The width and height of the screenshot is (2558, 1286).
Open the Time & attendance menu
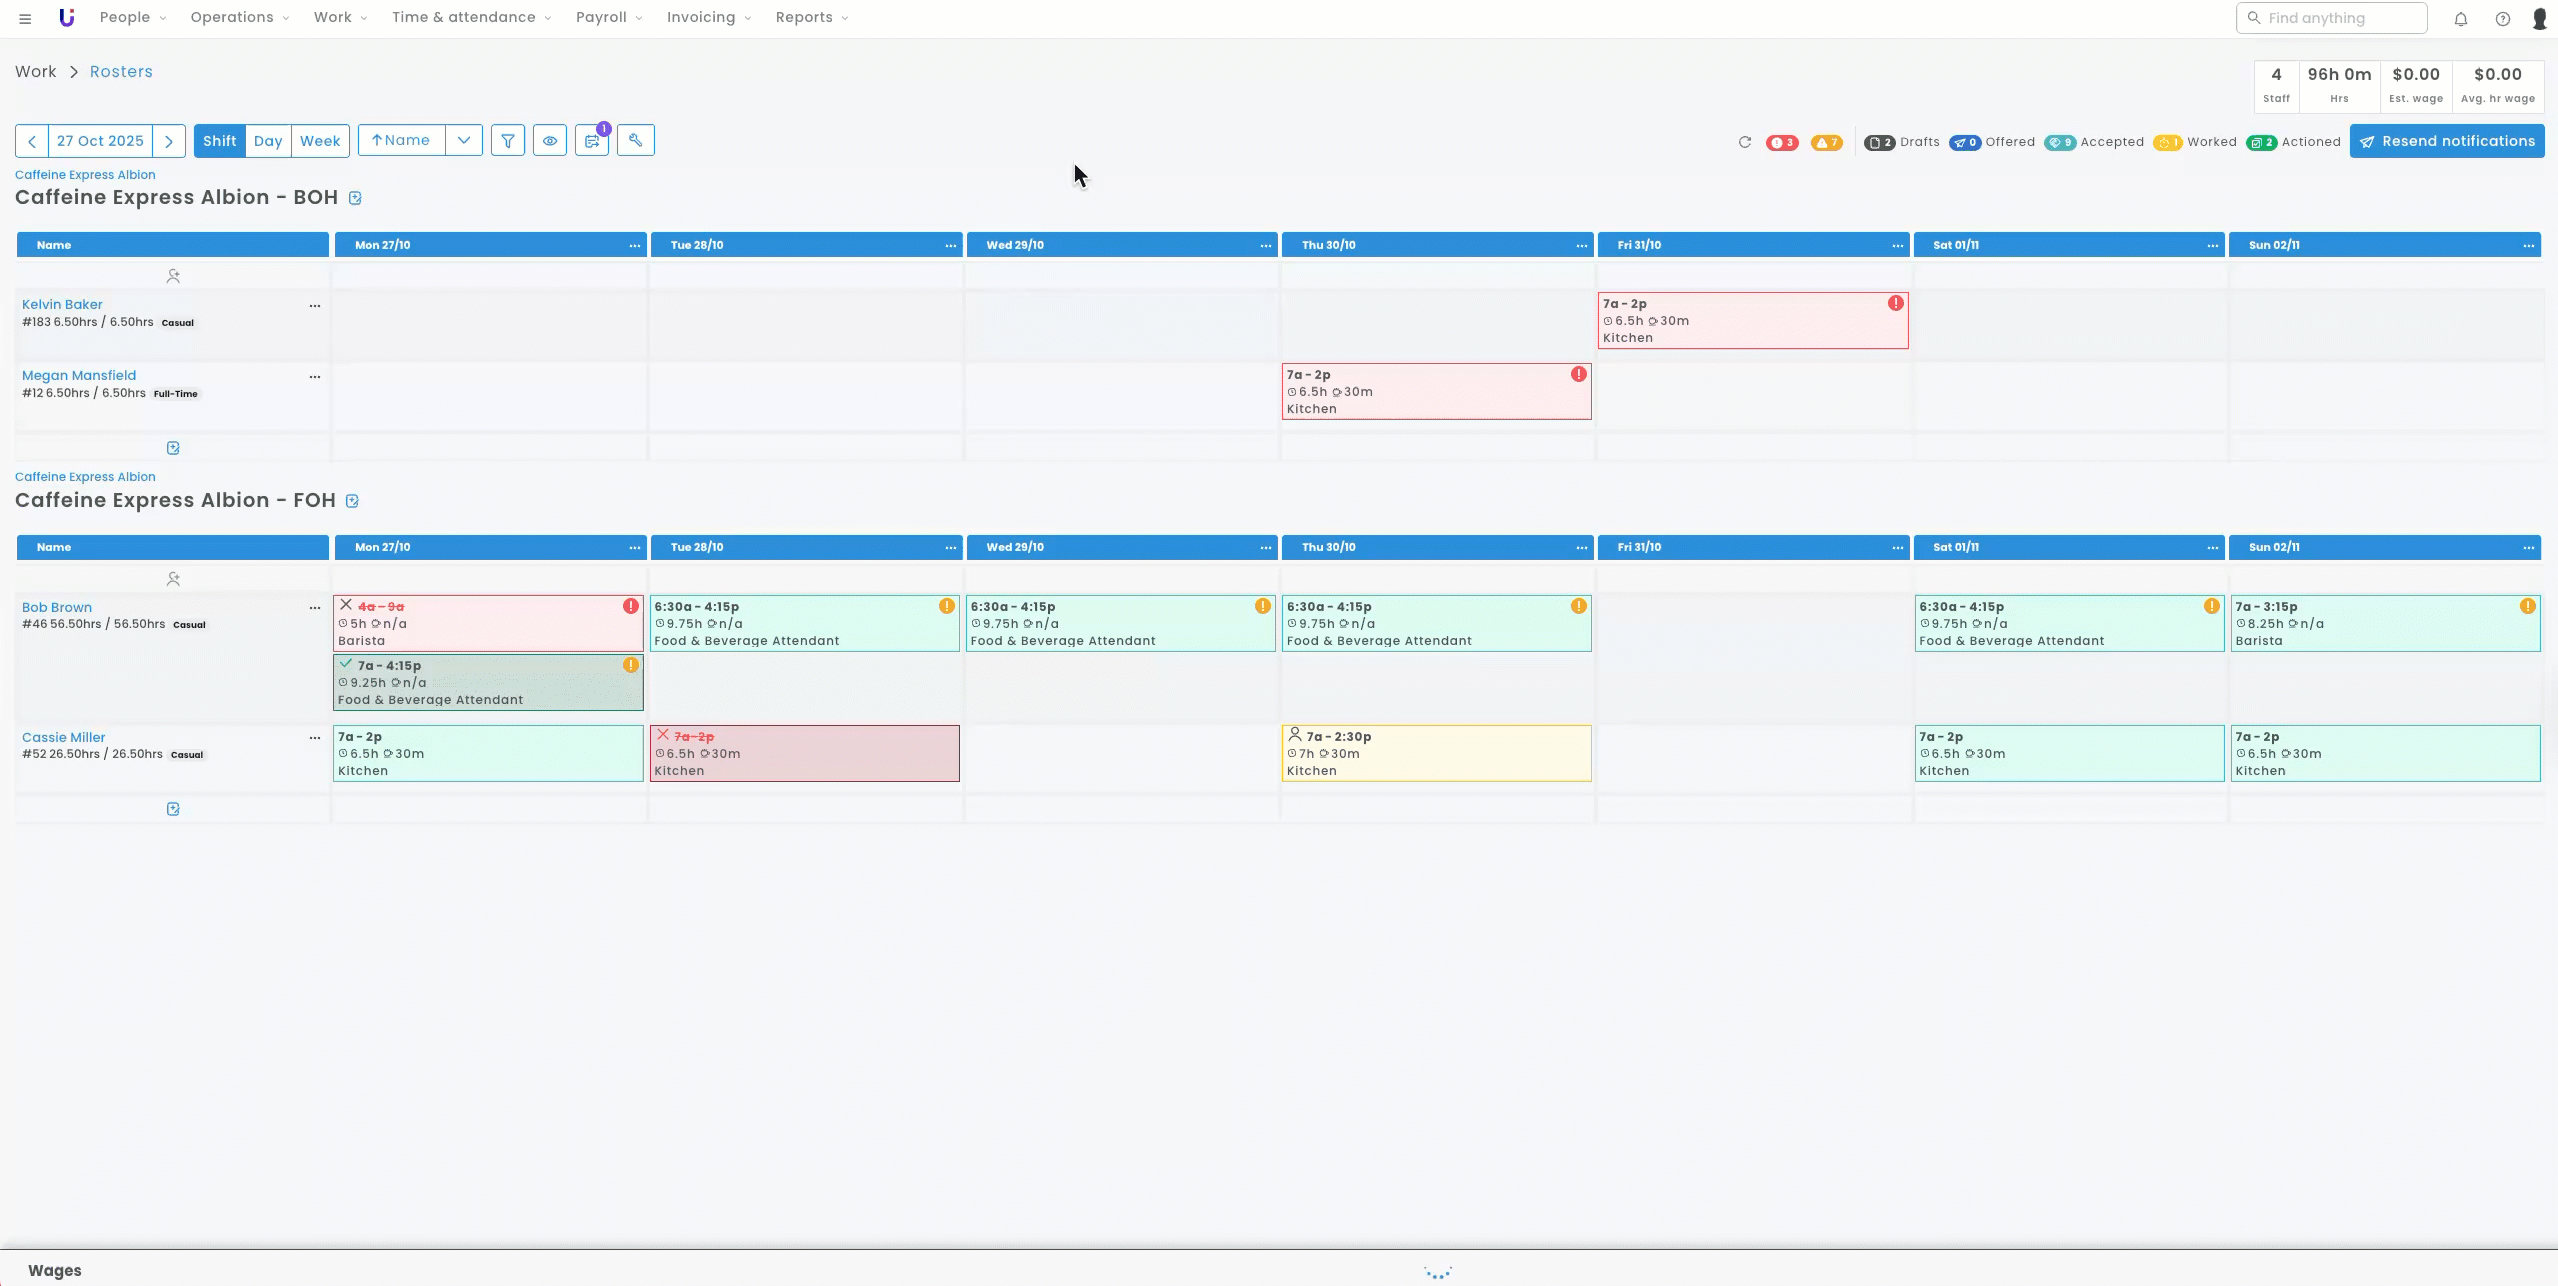471,17
